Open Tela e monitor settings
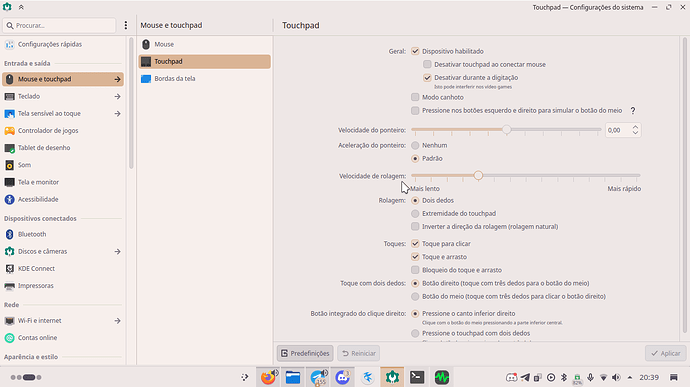690x387 pixels. point(63,182)
